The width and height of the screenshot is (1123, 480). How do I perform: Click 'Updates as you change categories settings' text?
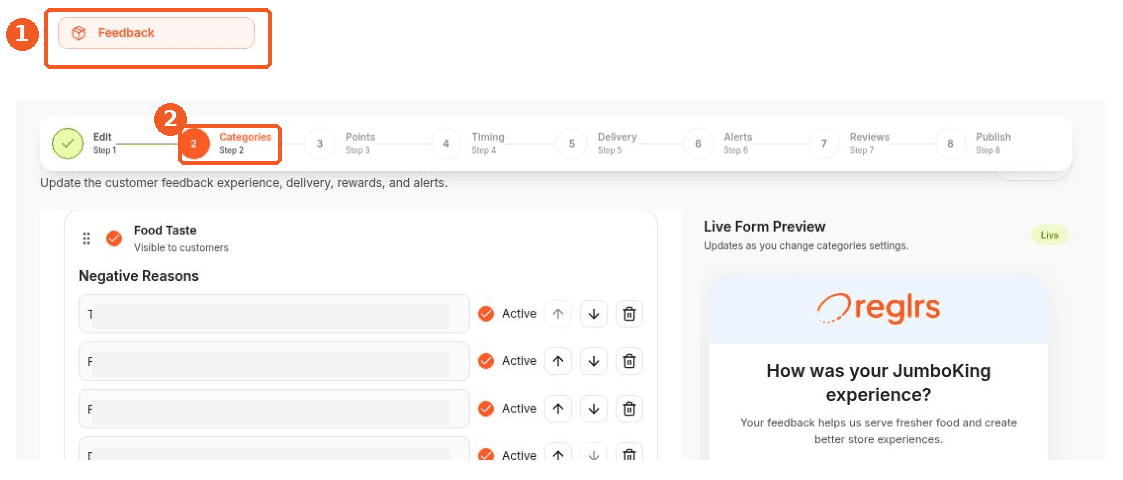[806, 246]
